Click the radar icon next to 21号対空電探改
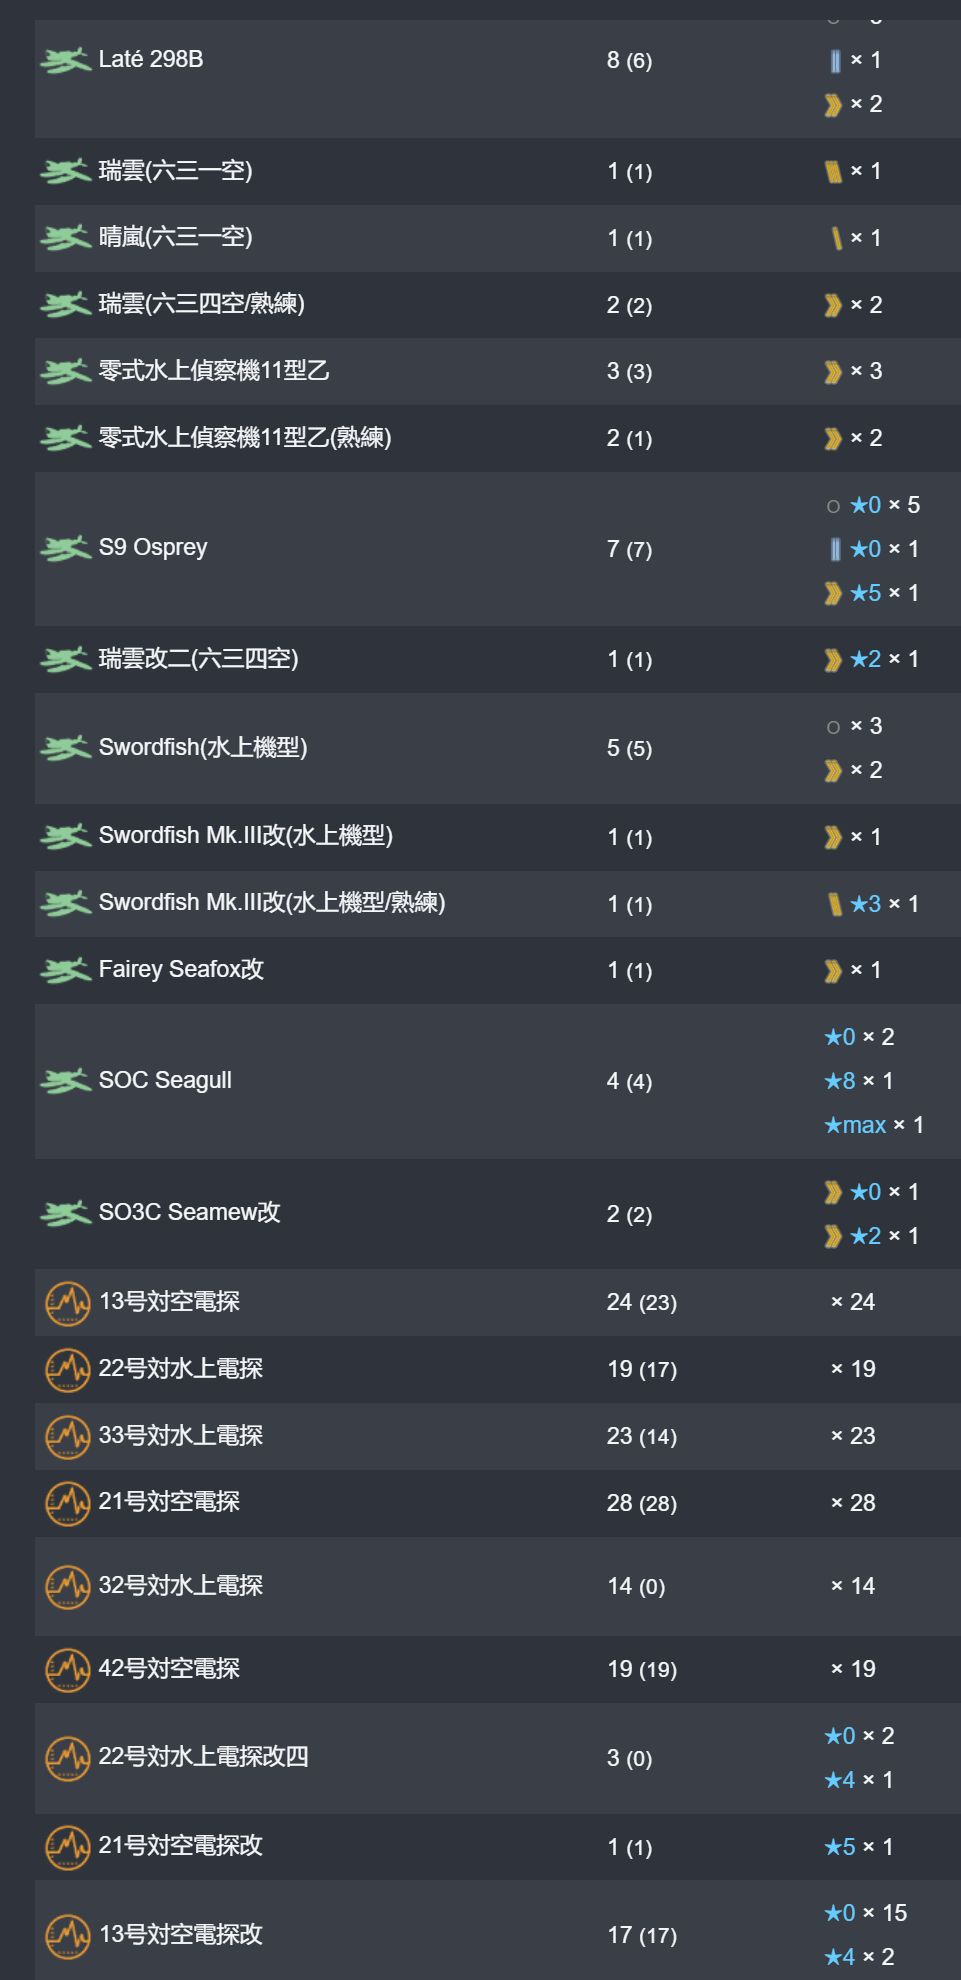 tap(68, 1847)
